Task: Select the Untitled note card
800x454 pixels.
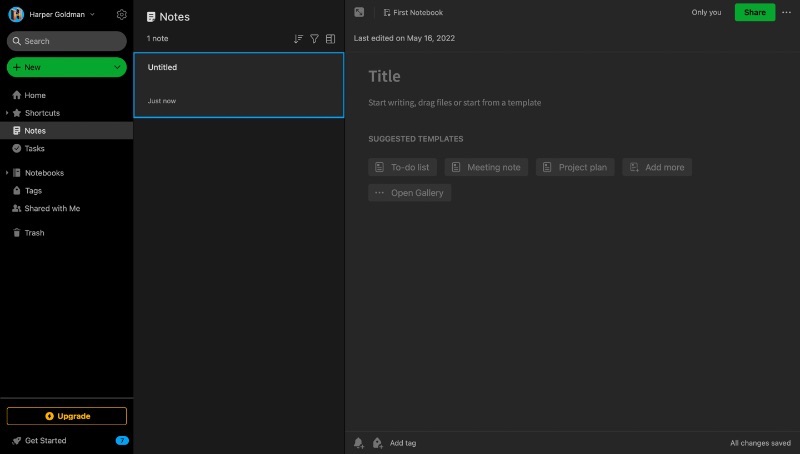Action: coord(239,85)
